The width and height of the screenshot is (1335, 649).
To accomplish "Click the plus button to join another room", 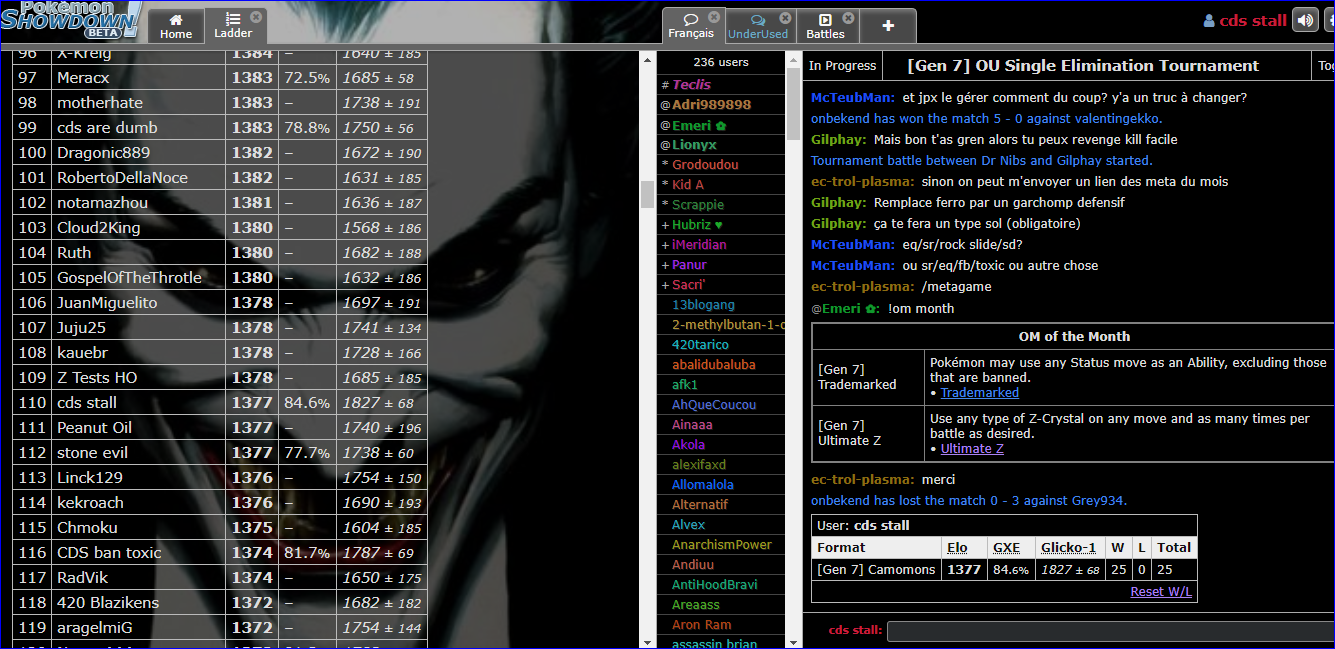I will click(x=888, y=26).
